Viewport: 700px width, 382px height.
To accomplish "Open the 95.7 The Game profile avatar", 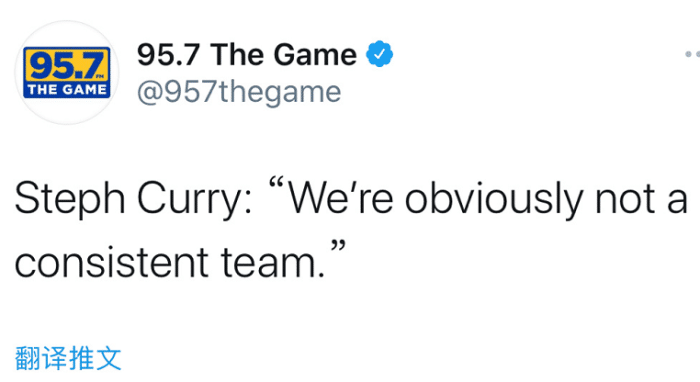I will click(67, 72).
